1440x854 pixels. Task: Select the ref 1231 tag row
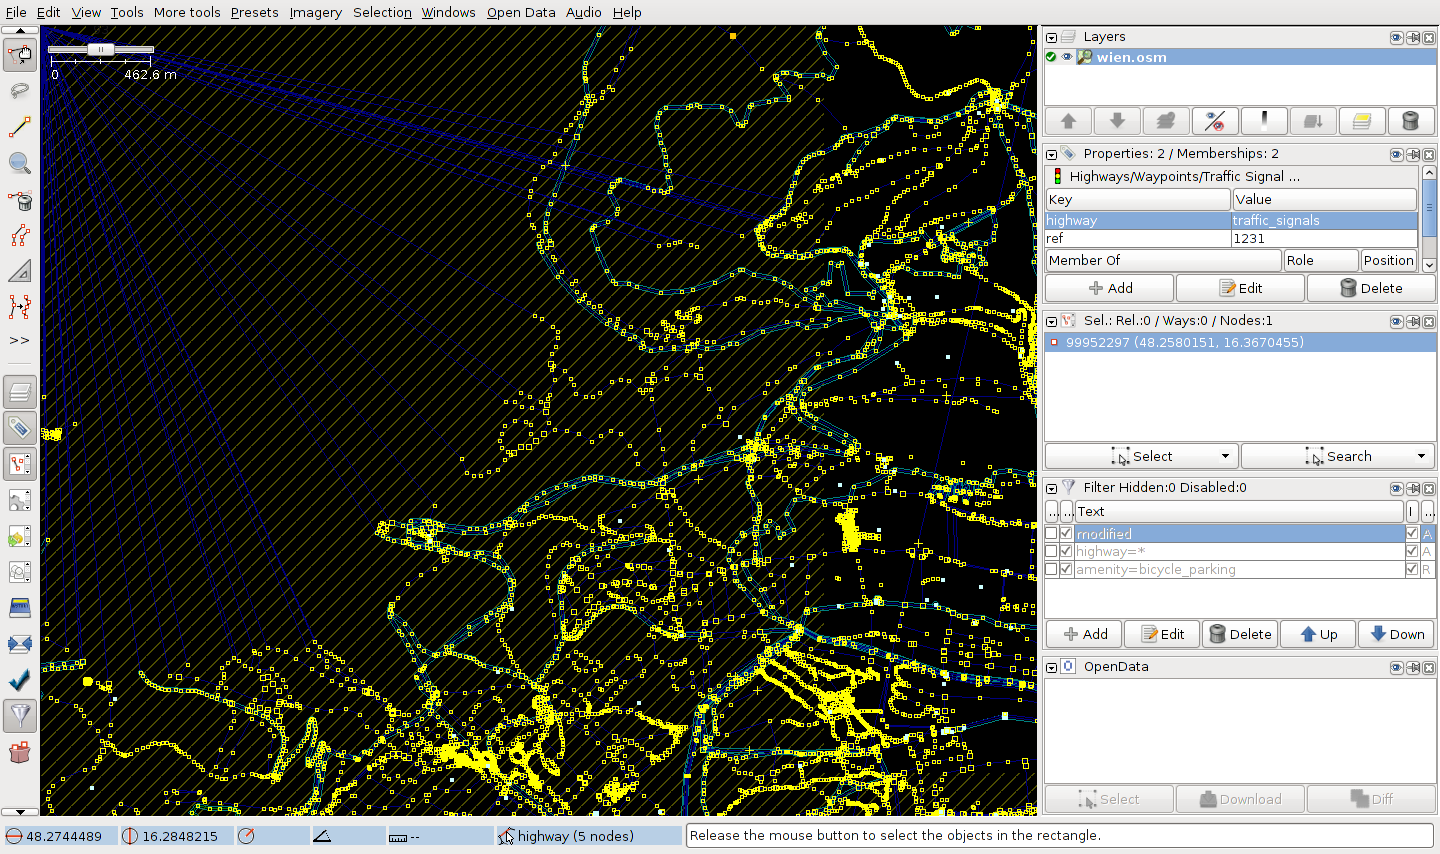1231,238
